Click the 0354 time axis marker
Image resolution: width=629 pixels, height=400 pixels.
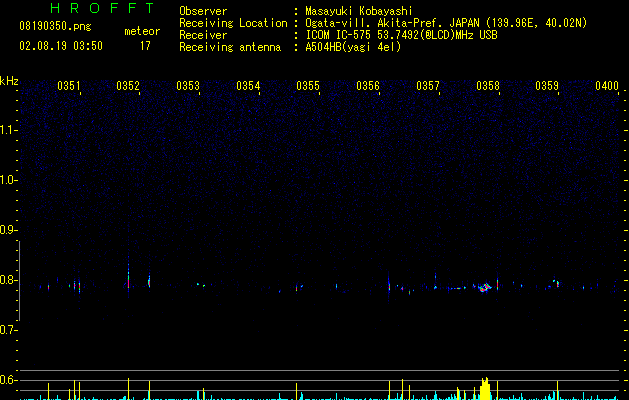(x=248, y=86)
